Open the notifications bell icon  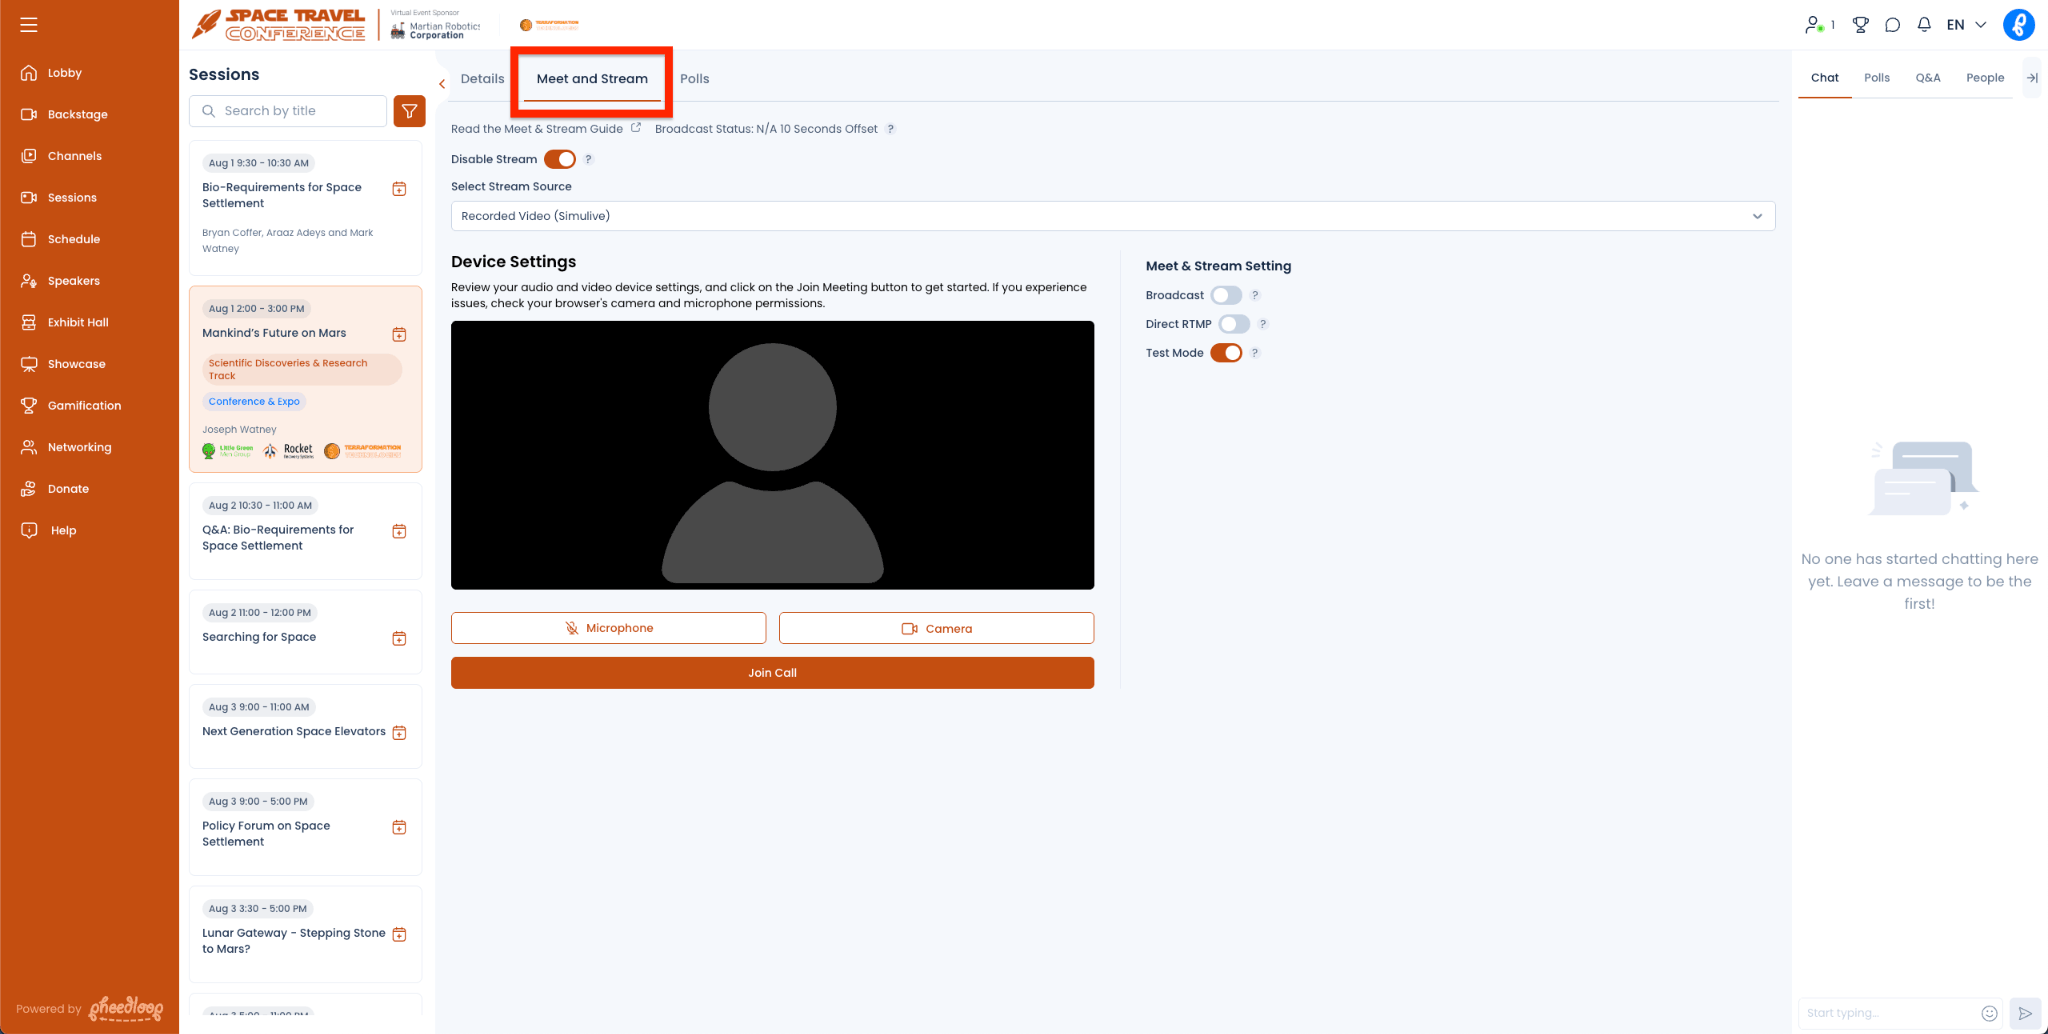click(x=1924, y=25)
